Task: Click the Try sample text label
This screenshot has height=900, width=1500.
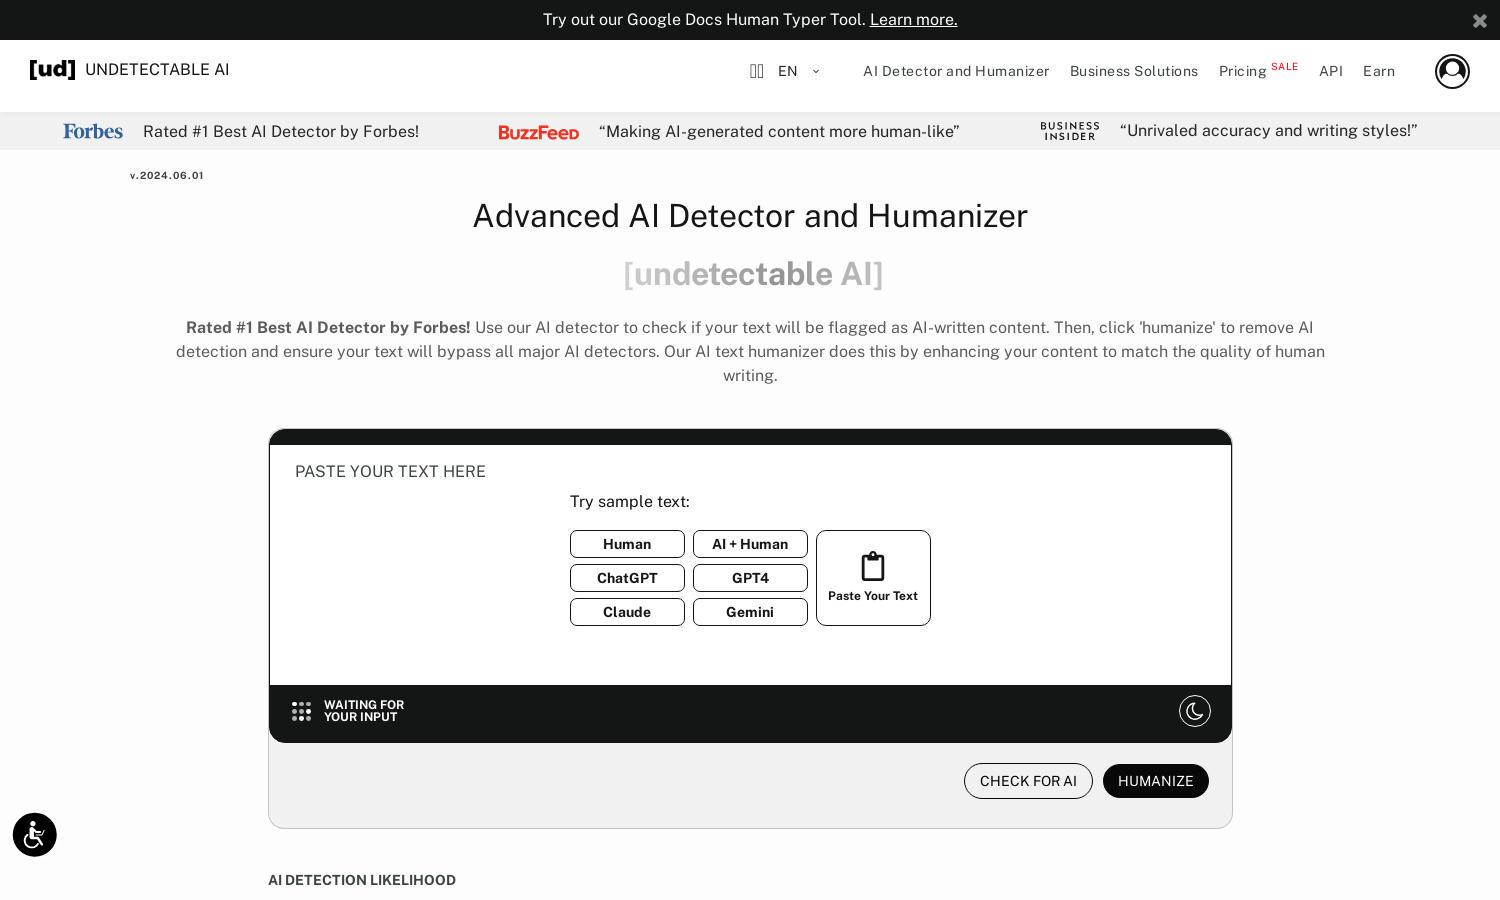Action: click(630, 501)
